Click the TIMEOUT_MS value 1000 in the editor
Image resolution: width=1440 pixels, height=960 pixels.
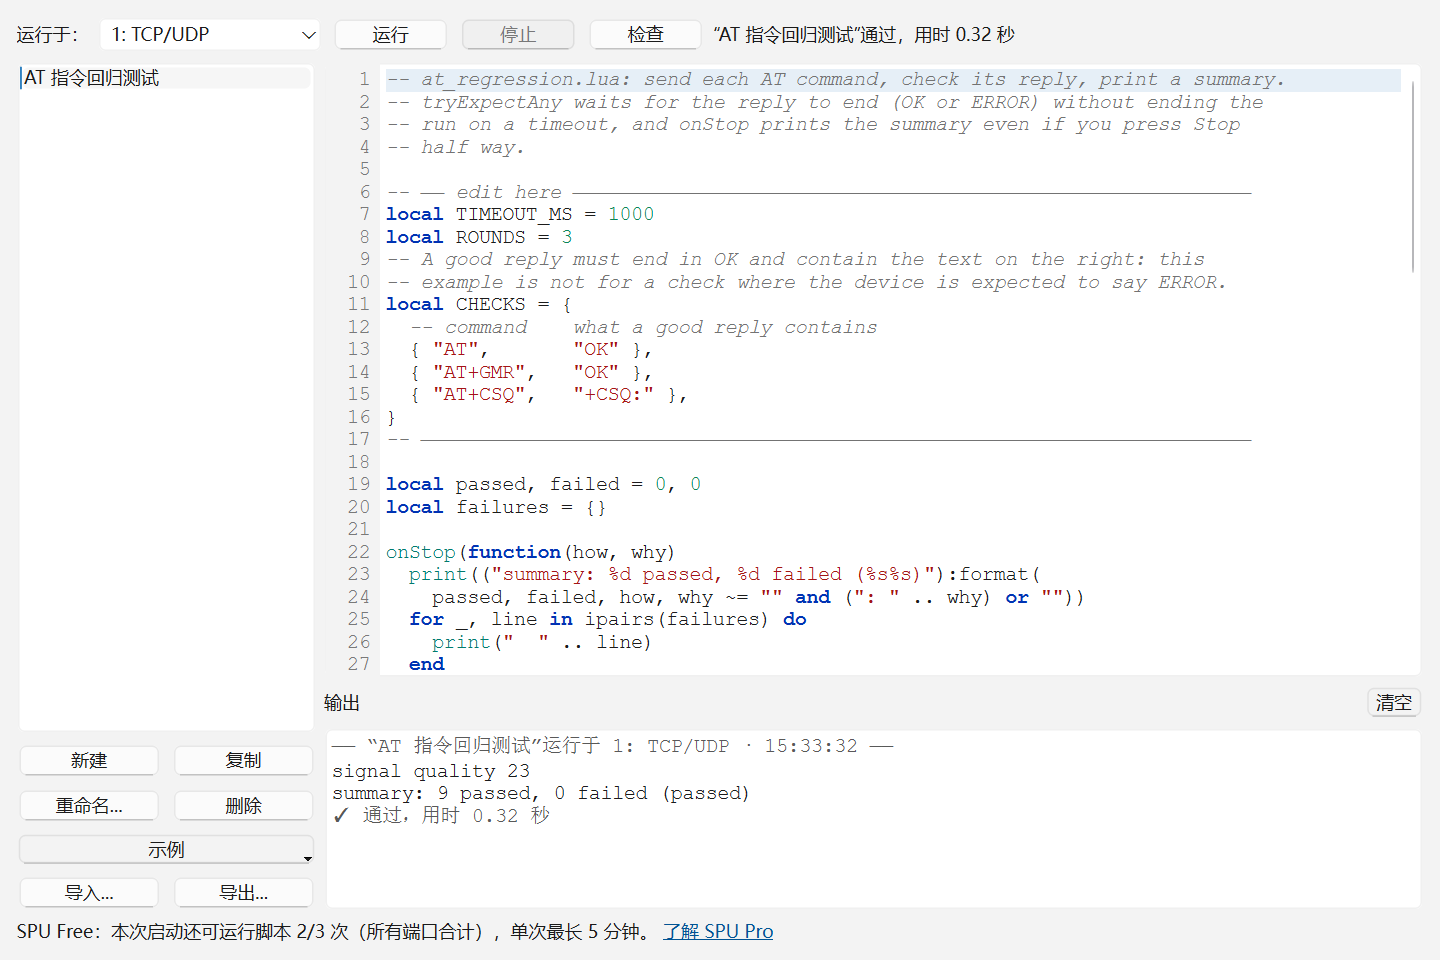point(631,214)
